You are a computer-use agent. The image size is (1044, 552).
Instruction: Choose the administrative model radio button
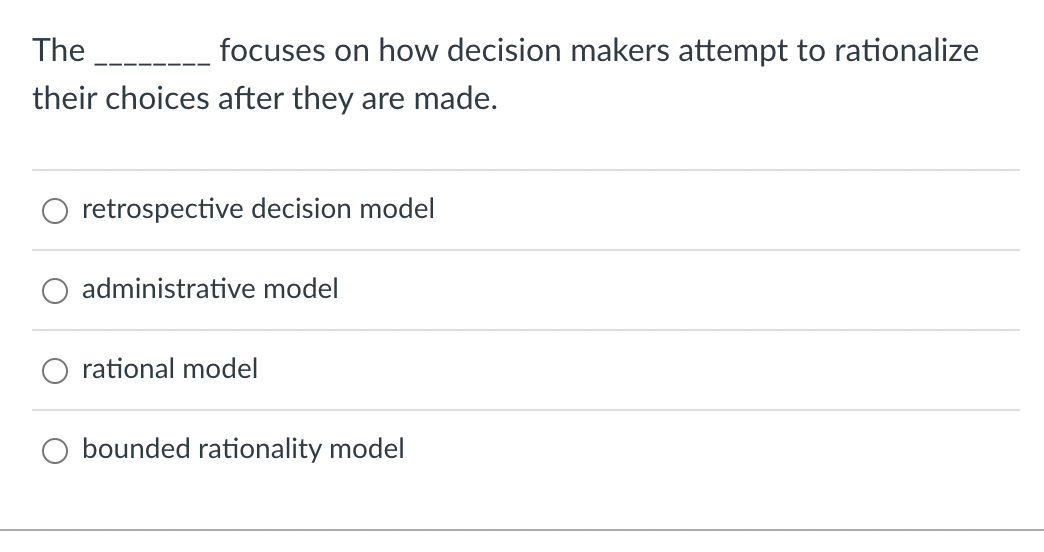[54, 291]
